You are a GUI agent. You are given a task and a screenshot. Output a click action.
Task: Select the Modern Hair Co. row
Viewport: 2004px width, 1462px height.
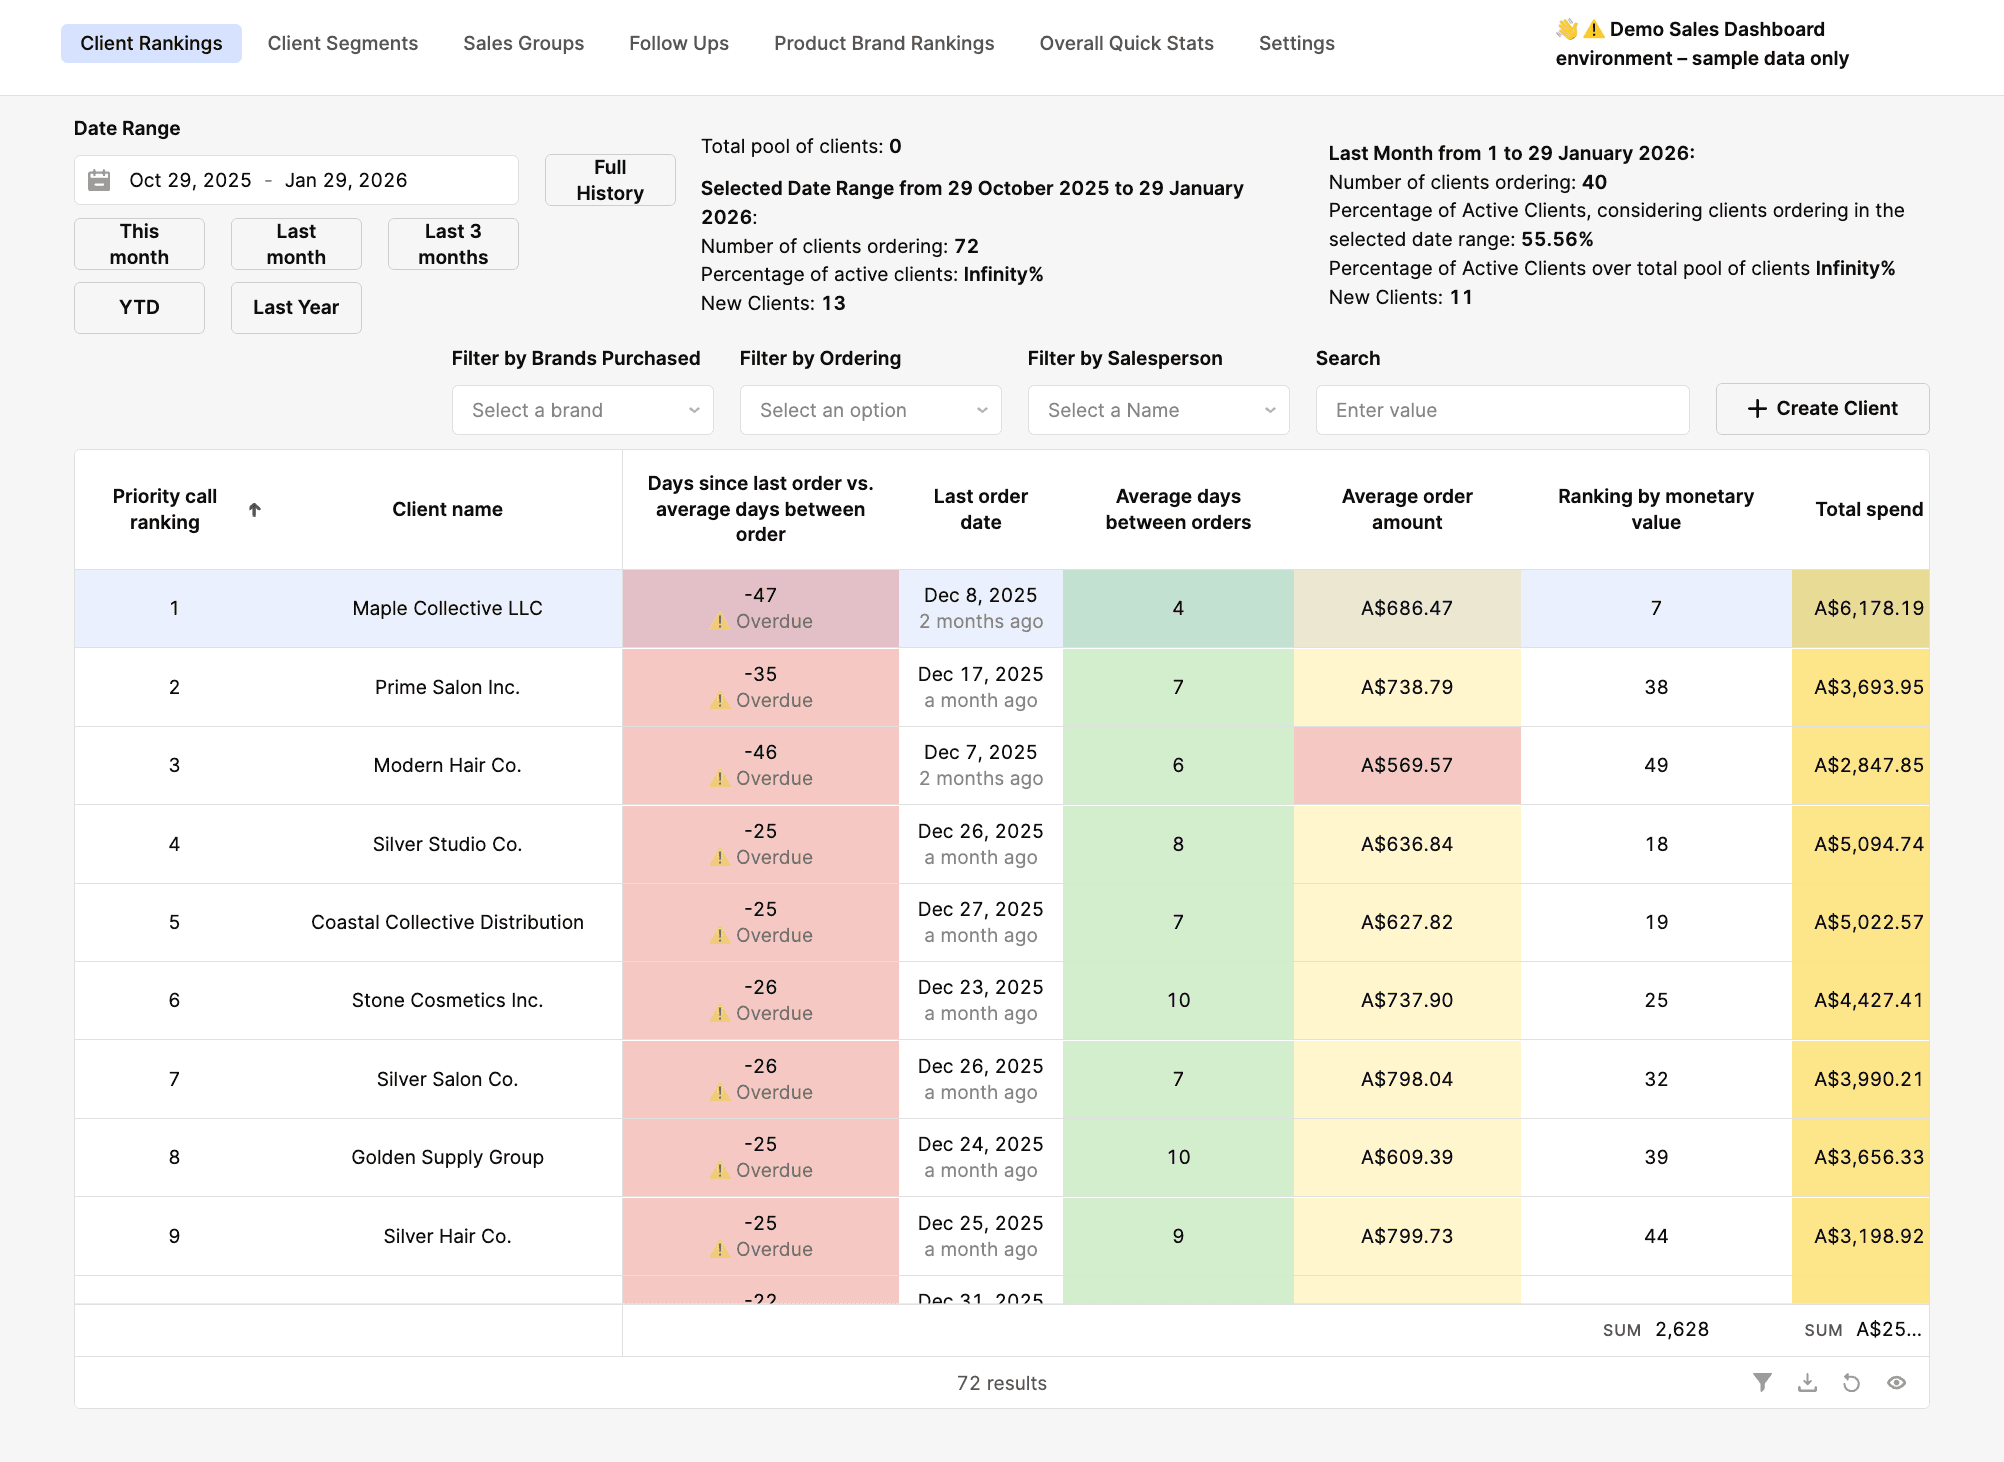[447, 765]
